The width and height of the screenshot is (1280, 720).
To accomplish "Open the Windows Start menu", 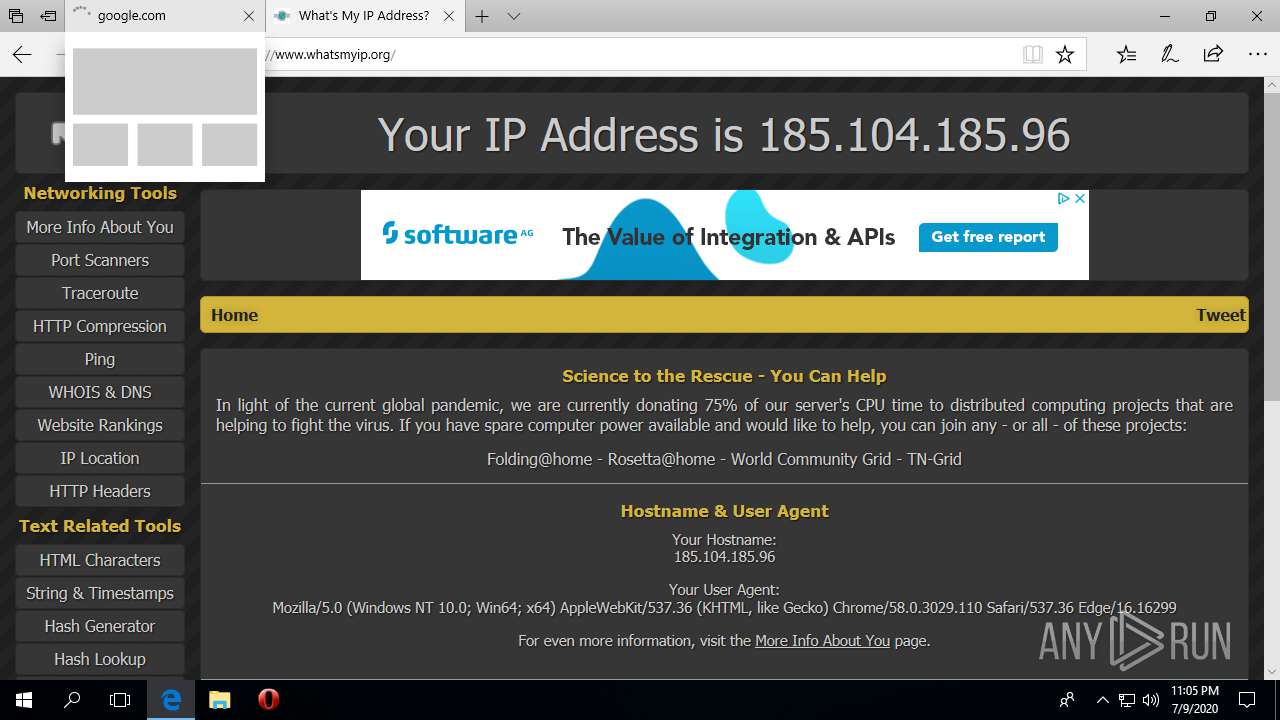I will pyautogui.click(x=24, y=700).
